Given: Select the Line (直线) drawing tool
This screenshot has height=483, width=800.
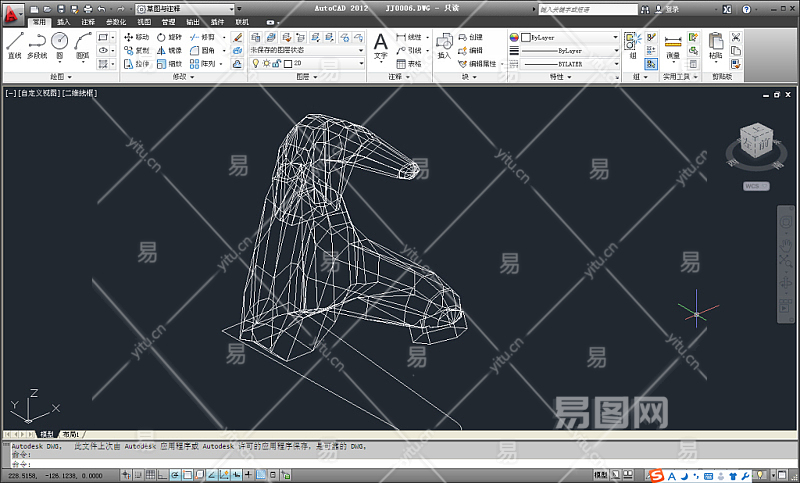Looking at the screenshot, I should [14, 44].
